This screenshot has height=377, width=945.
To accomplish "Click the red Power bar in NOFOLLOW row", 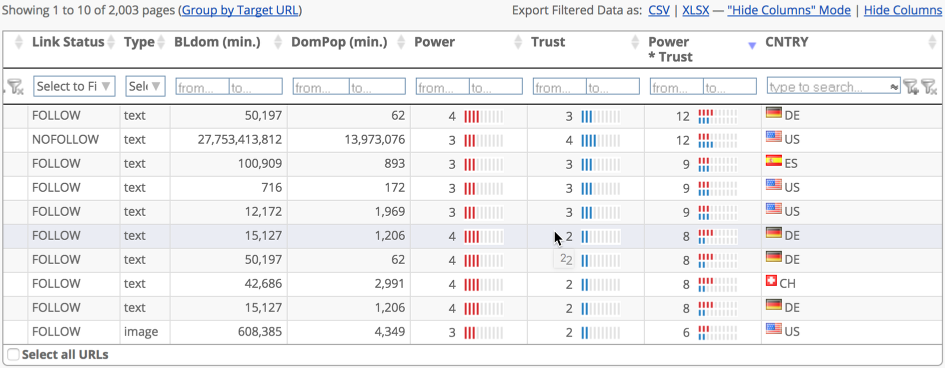I will [483, 140].
